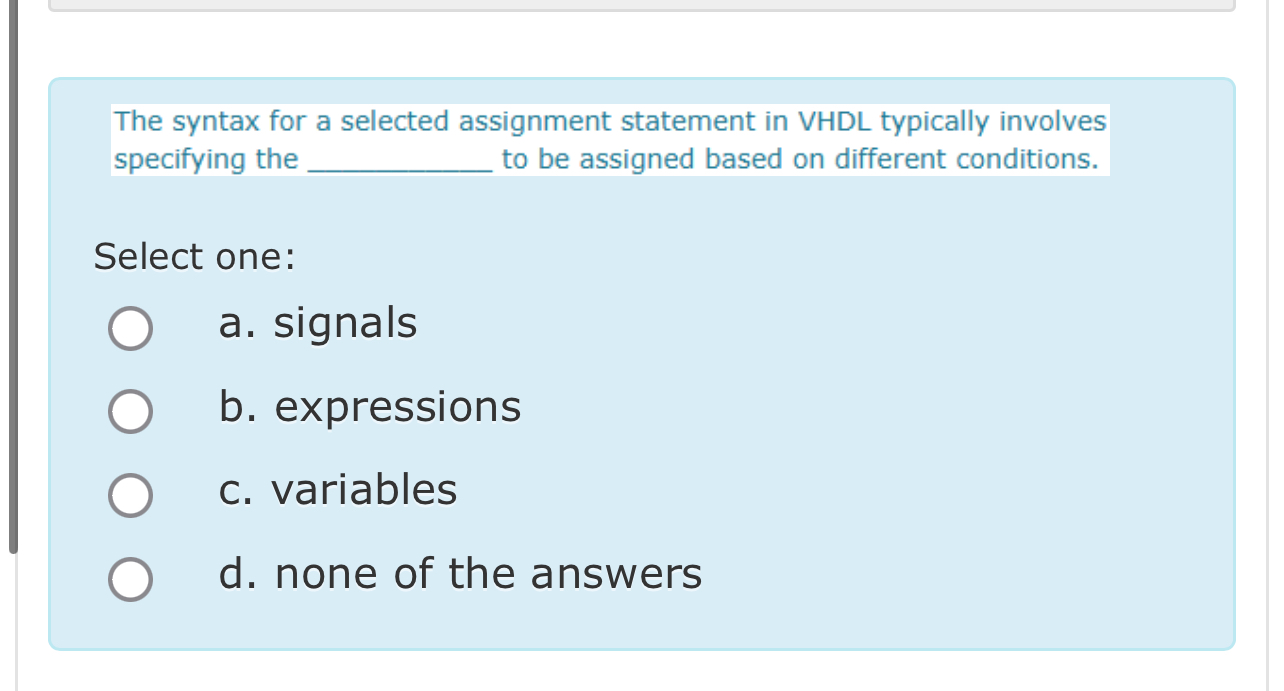The width and height of the screenshot is (1284, 691).
Task: Click the answer label text 'expressions'
Action: [397, 406]
